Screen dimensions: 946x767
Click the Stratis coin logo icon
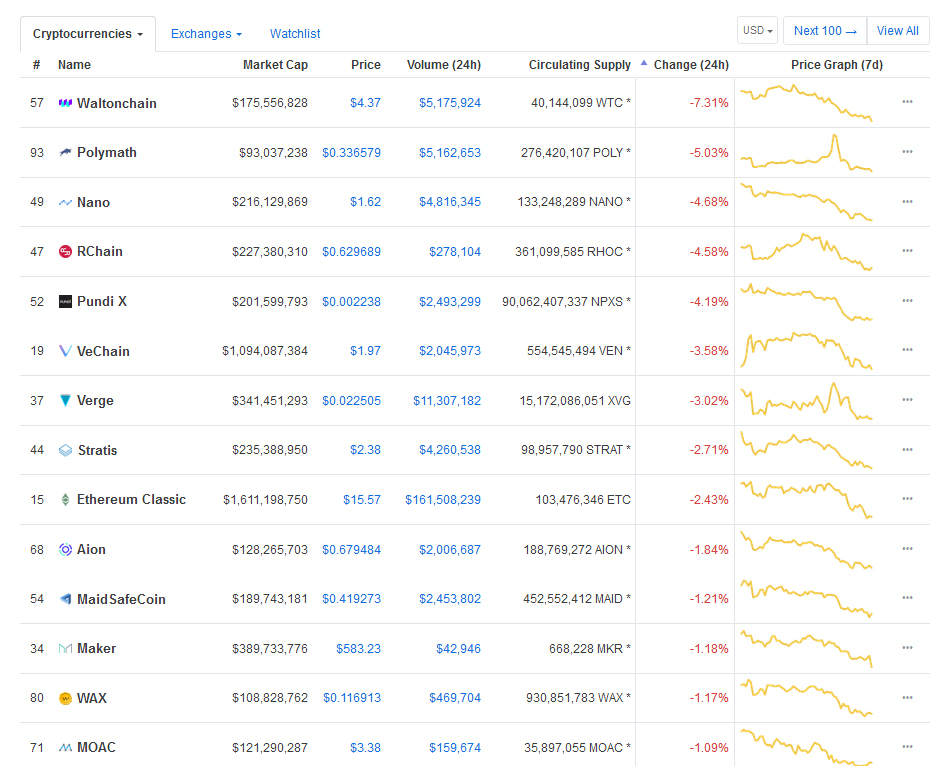coord(65,450)
